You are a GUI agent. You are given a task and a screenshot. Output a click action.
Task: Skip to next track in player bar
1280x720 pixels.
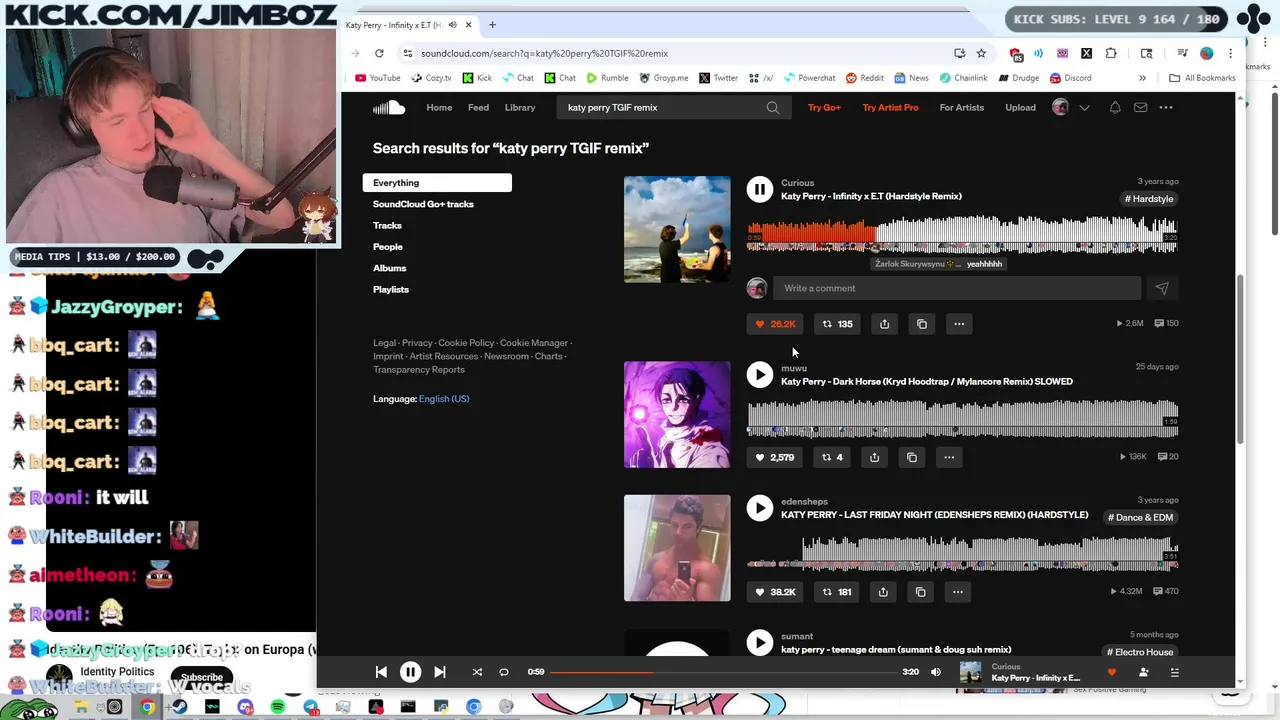440,672
